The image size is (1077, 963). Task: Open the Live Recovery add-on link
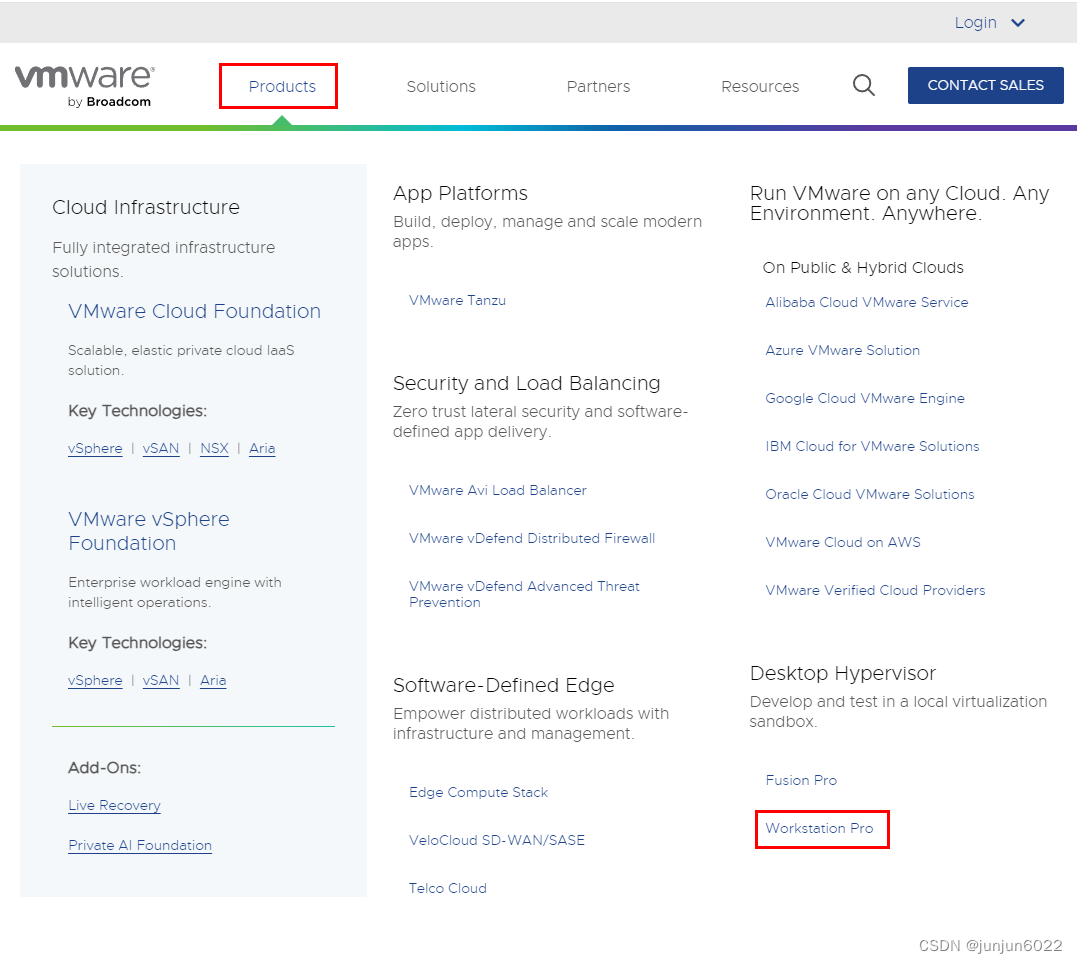coord(114,806)
